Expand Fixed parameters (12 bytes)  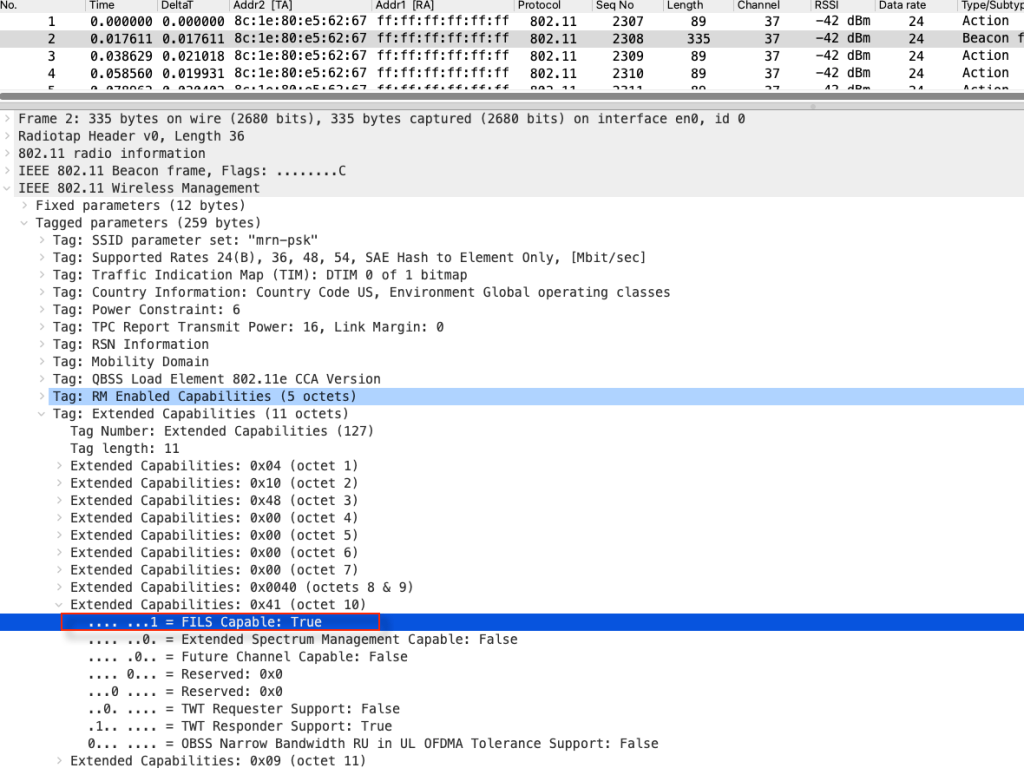tap(25, 205)
